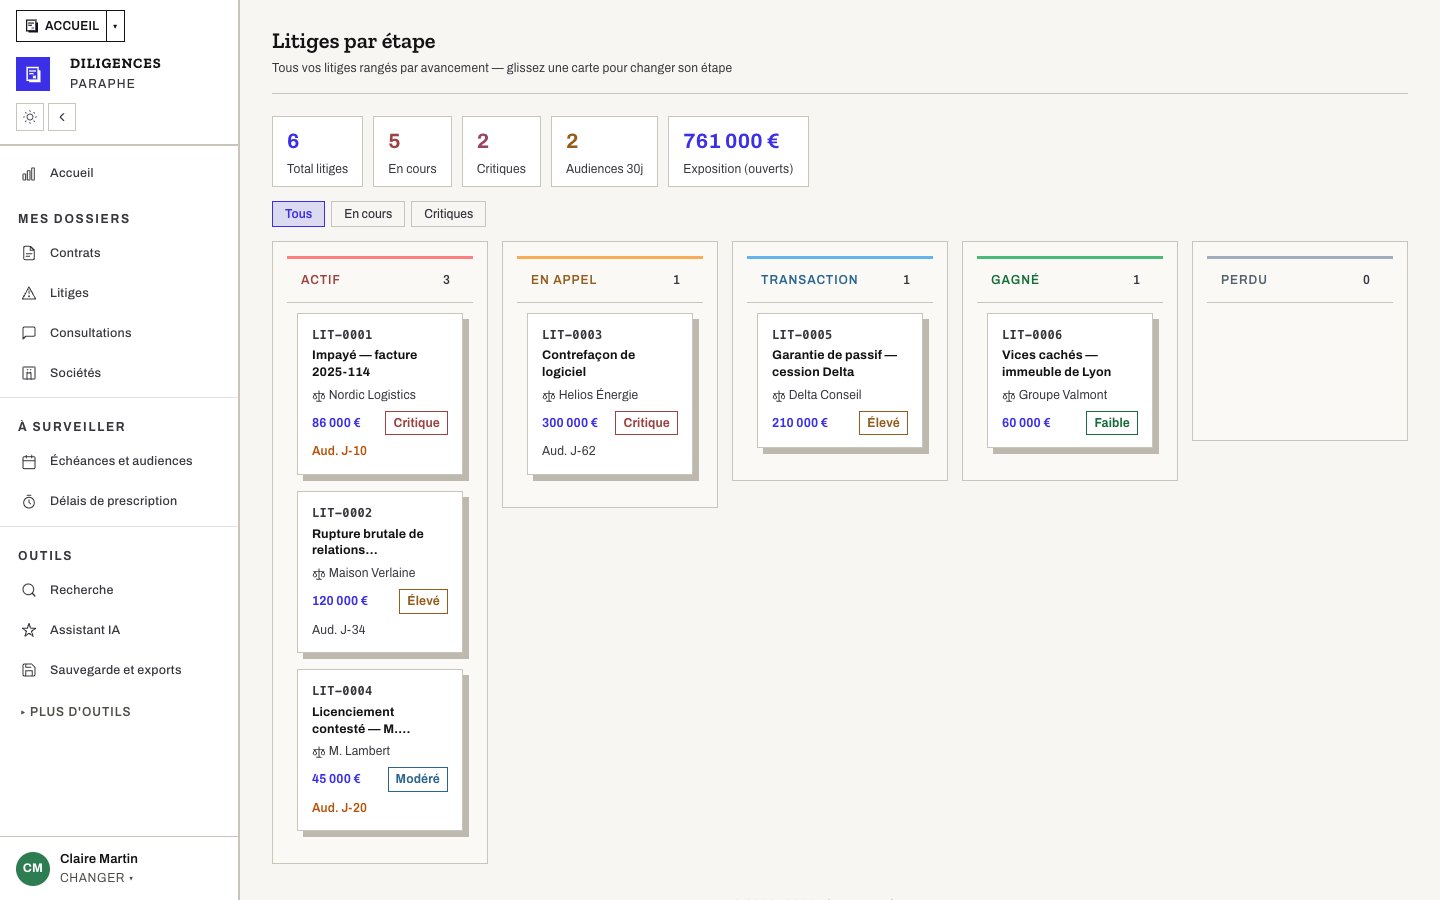The height and width of the screenshot is (900, 1440).
Task: Click the Délais de prescription clock icon
Action: click(x=29, y=501)
